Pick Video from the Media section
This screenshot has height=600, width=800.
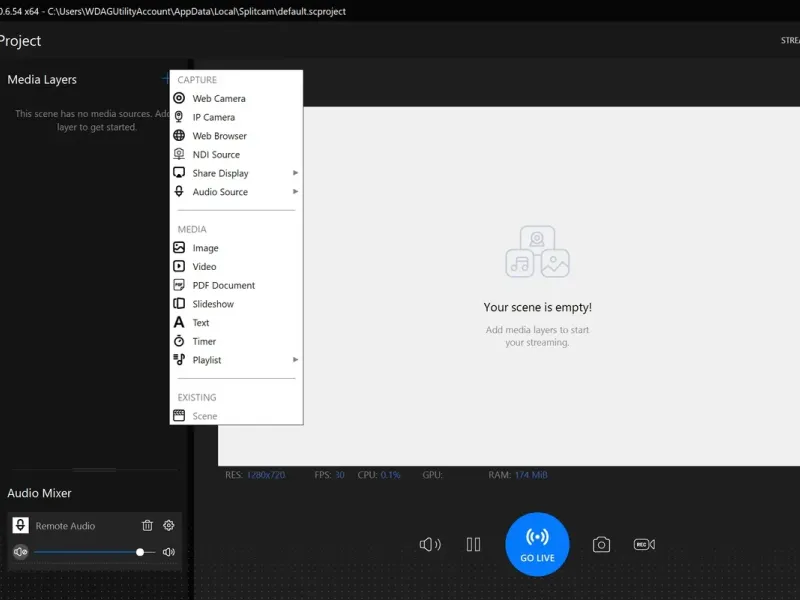pos(236,266)
